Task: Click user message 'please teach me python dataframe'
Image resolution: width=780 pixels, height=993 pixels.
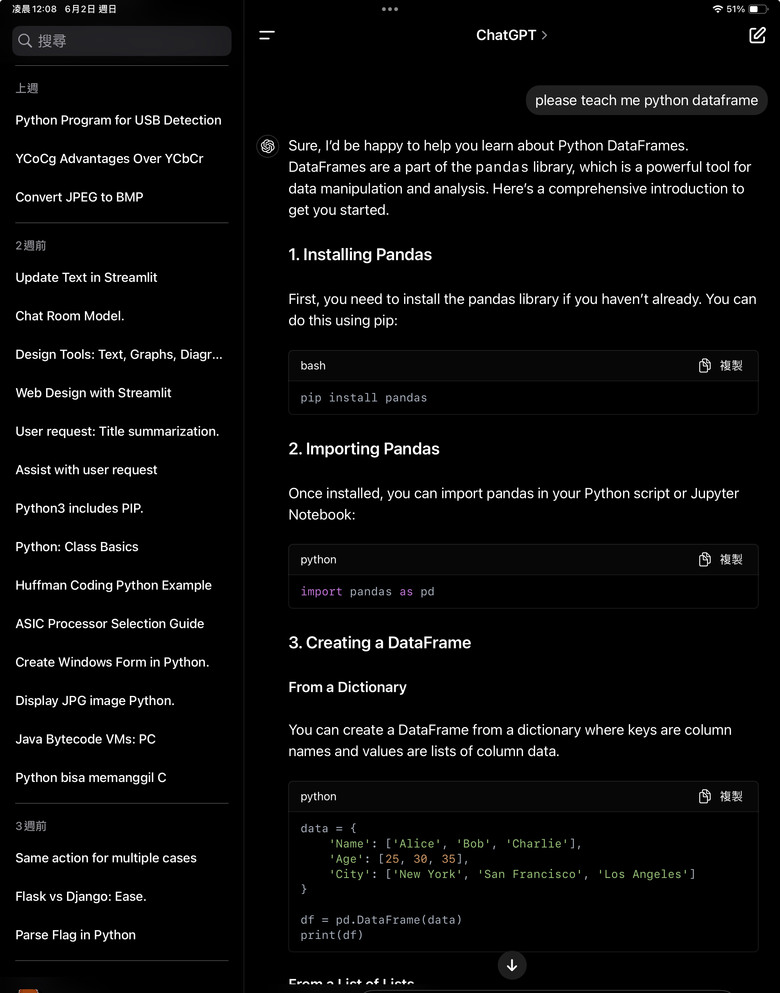Action: tap(646, 100)
